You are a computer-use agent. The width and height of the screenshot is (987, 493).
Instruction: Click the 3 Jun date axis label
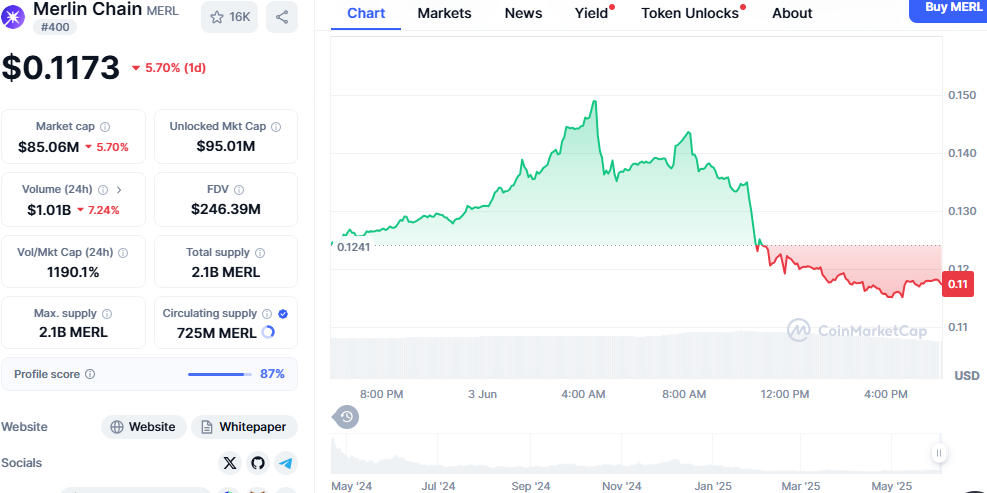[483, 394]
